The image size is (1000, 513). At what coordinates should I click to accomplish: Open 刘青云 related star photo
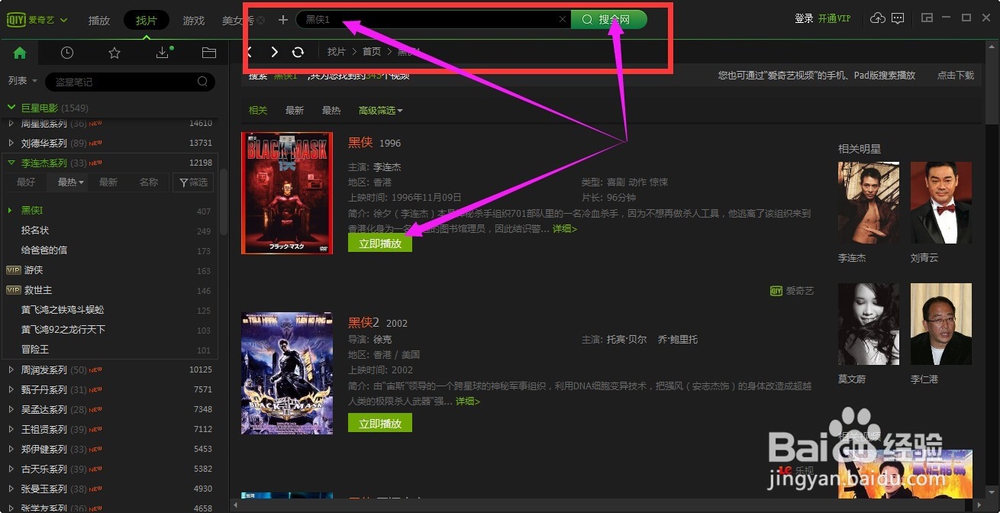[x=941, y=202]
